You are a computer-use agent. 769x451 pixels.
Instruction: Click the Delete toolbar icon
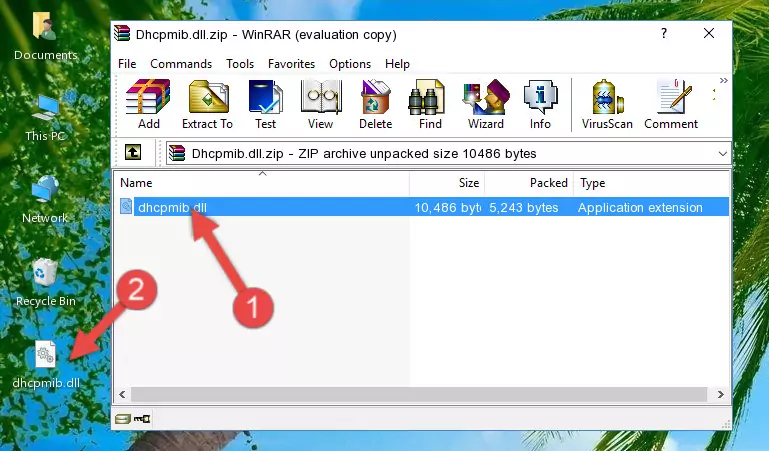click(x=376, y=104)
